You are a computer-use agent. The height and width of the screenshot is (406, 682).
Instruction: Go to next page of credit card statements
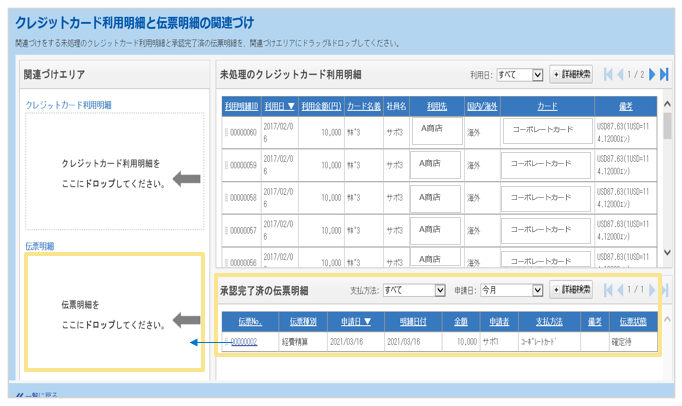(x=651, y=75)
